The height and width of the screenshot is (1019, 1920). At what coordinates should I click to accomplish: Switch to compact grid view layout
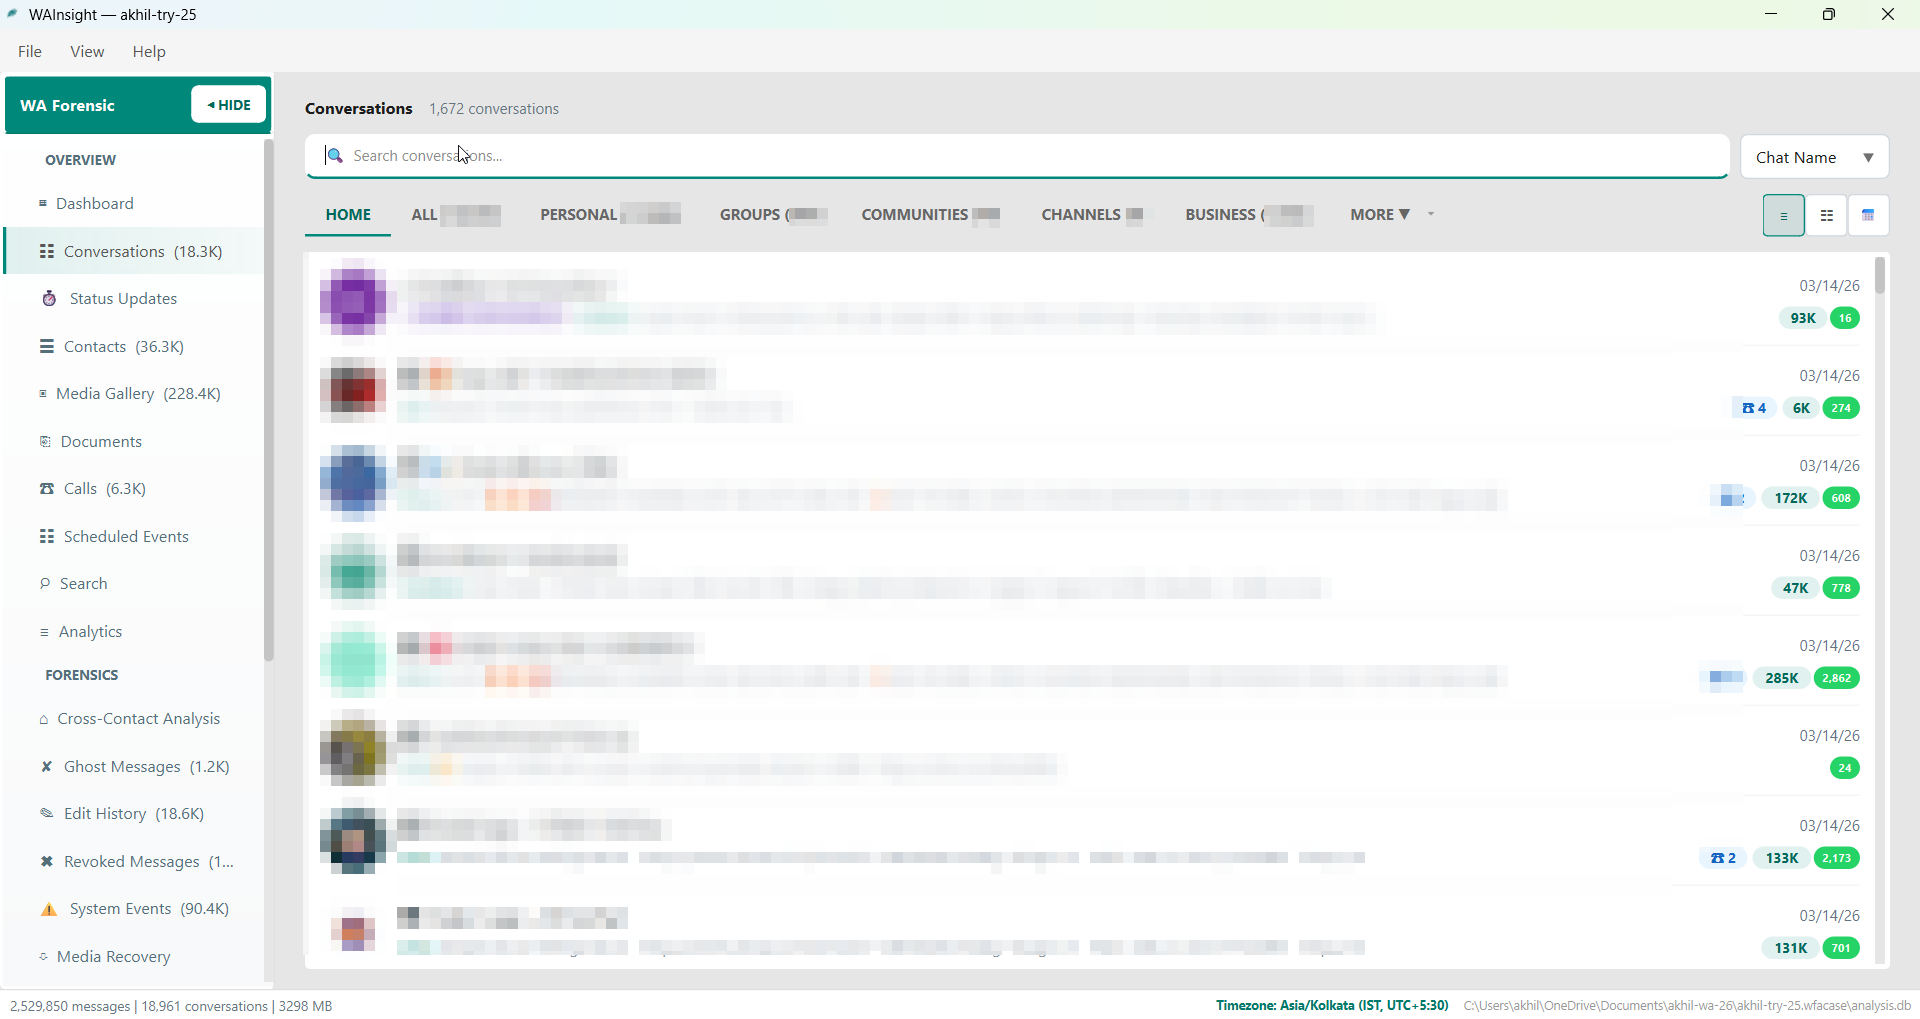coord(1826,215)
